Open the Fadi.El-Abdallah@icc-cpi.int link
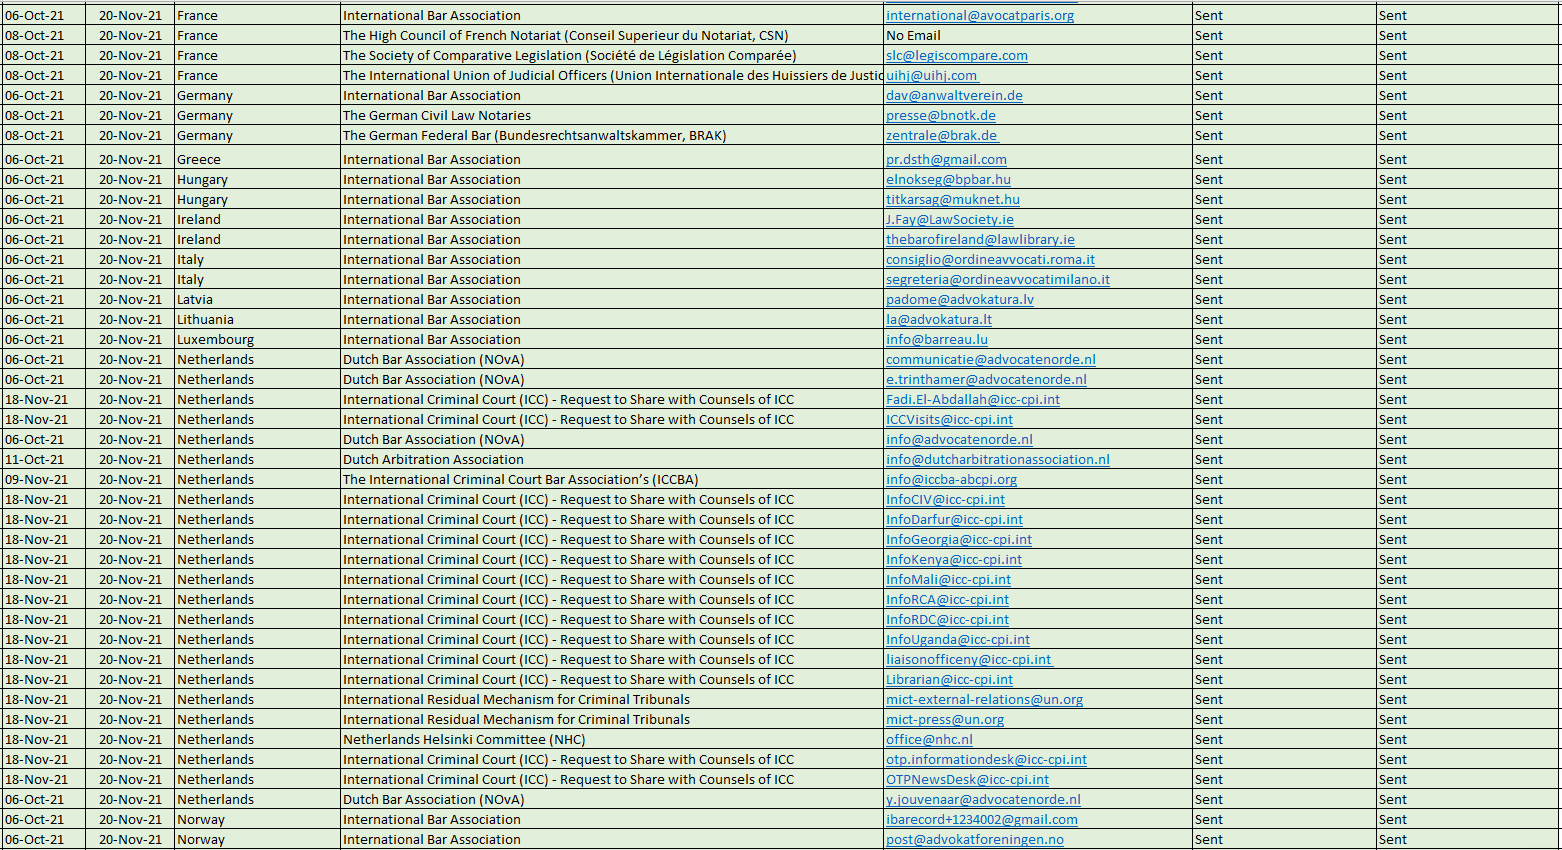This screenshot has height=850, width=1562. pos(973,400)
